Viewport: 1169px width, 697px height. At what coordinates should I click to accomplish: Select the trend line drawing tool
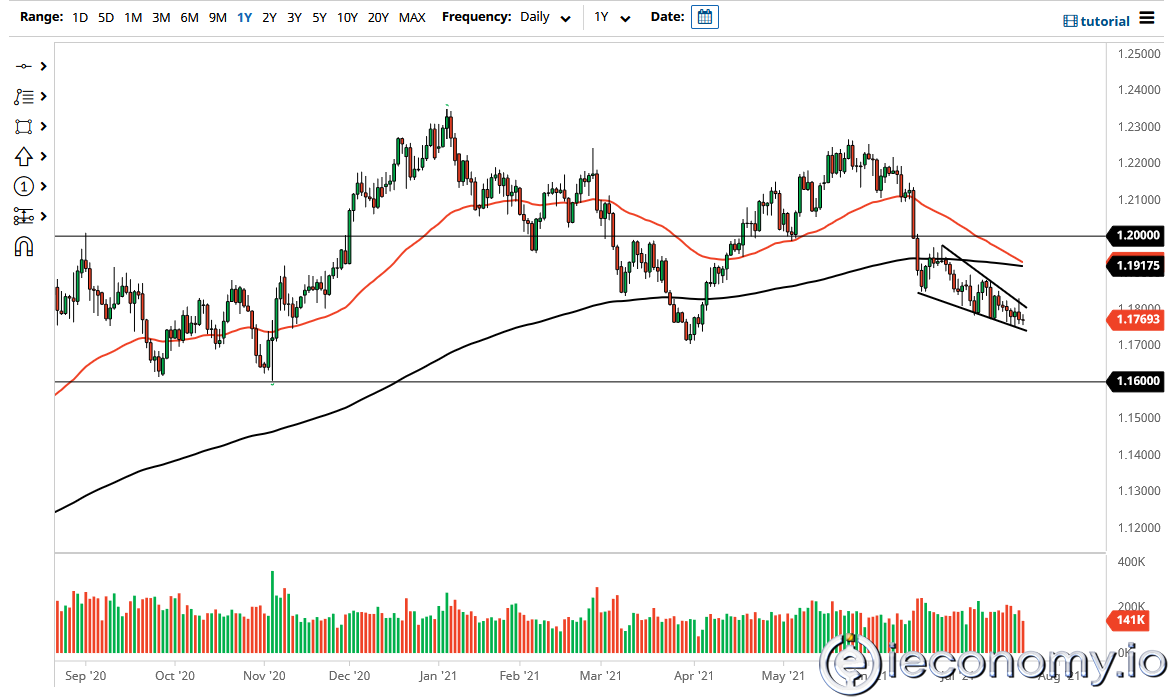tap(25, 65)
